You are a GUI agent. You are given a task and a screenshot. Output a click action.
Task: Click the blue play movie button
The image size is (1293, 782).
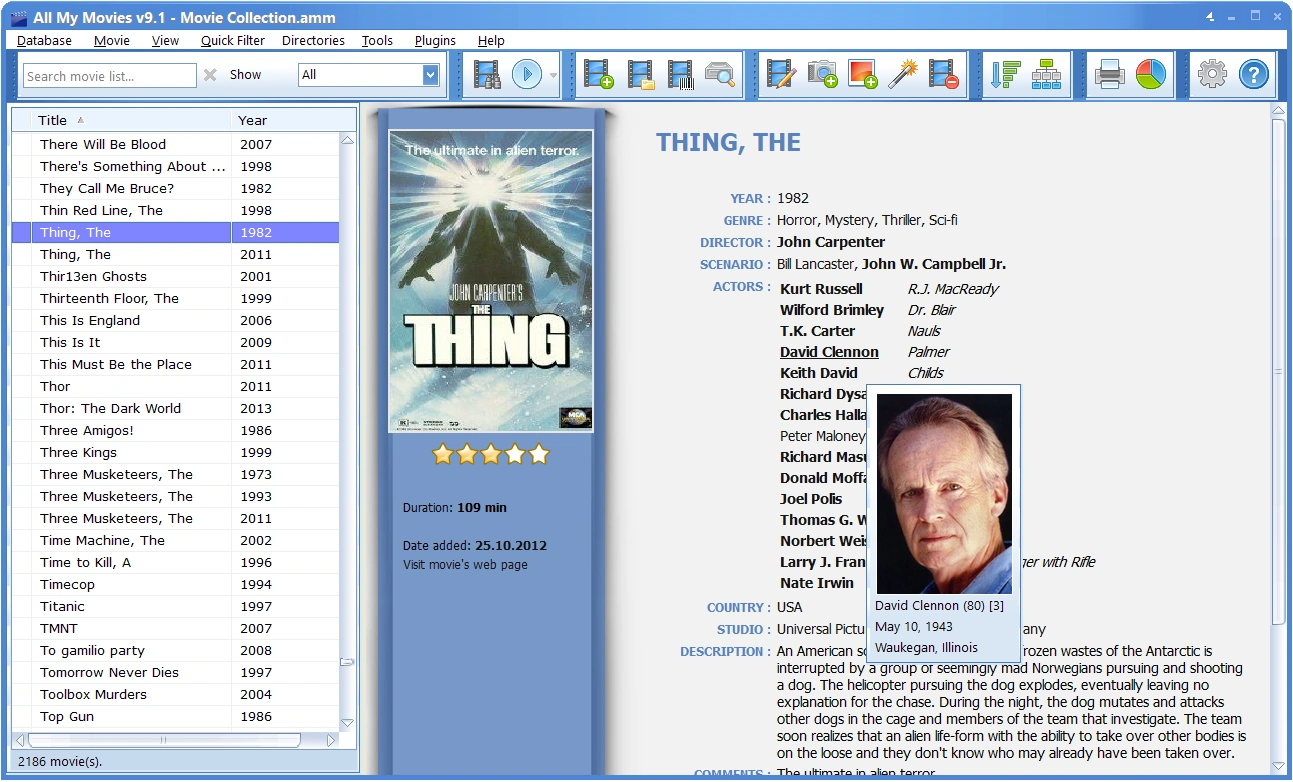[527, 75]
